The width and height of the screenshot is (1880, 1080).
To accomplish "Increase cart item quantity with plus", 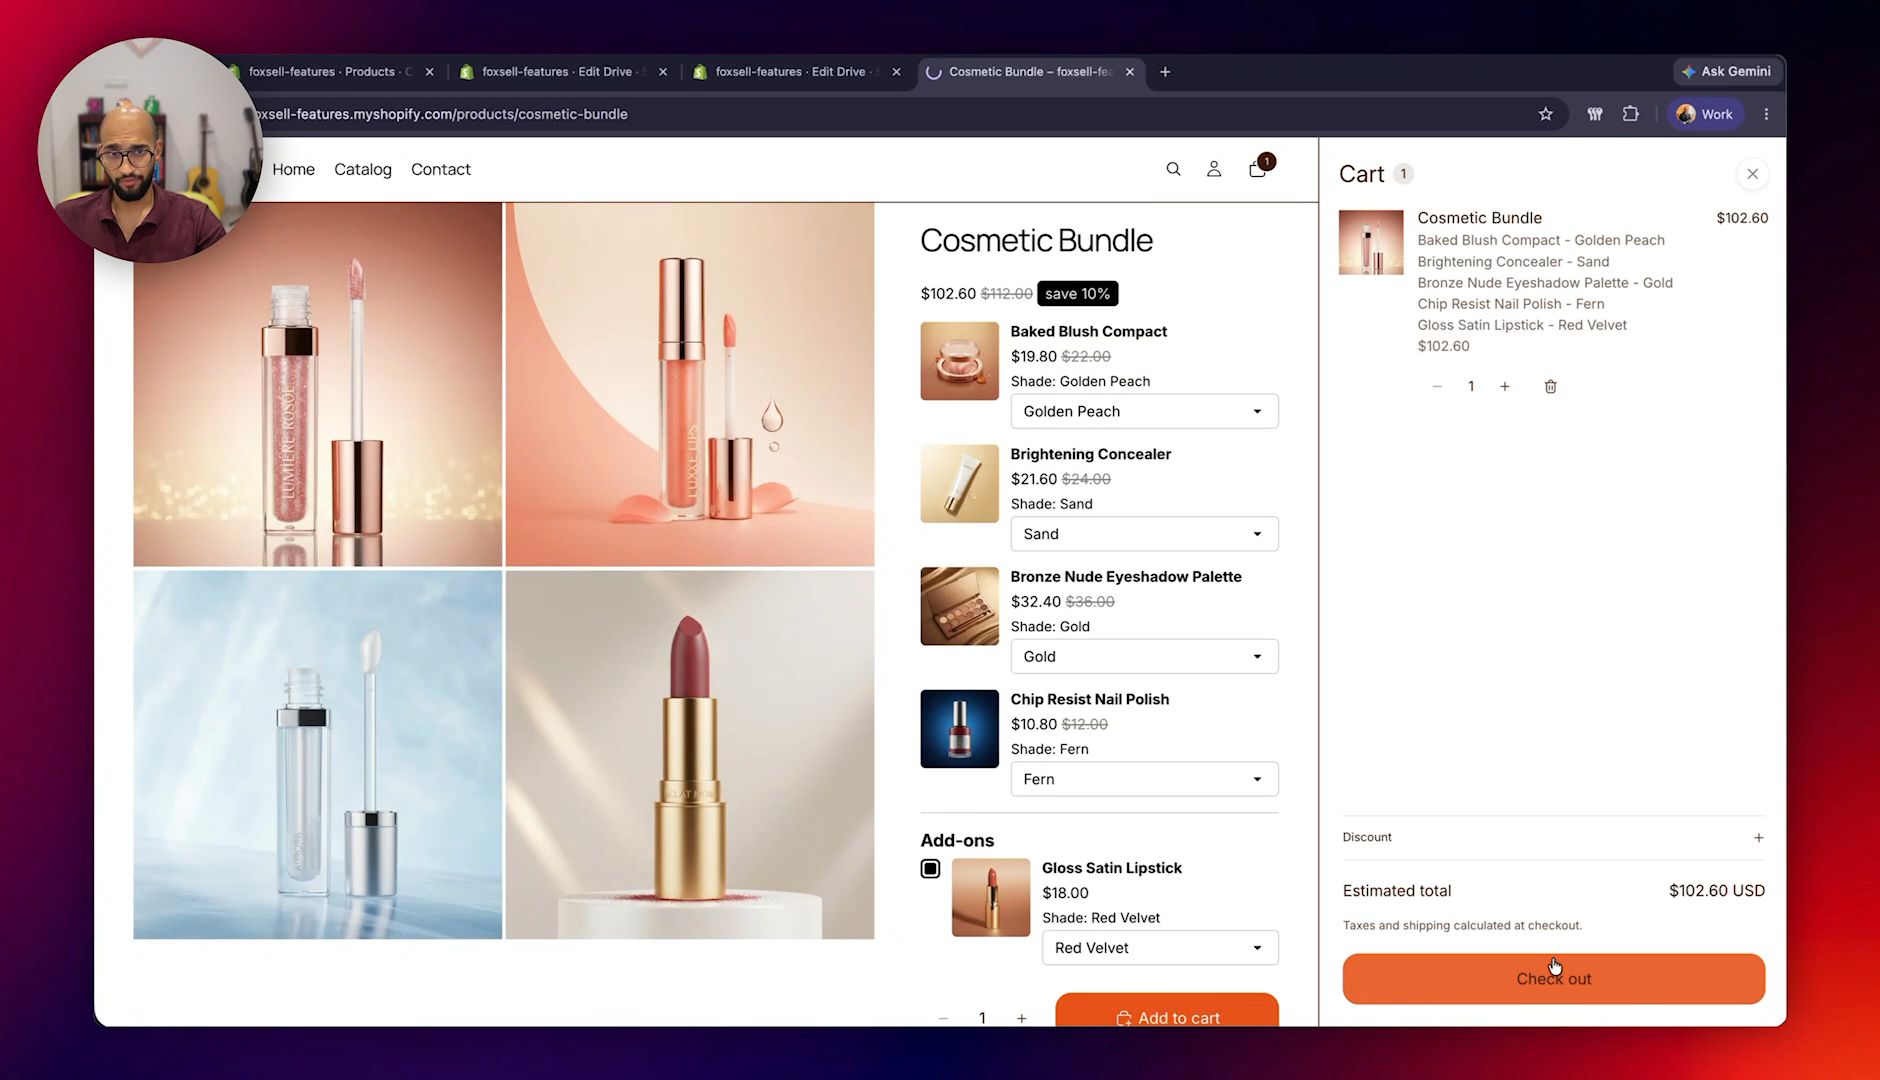I will click(1504, 386).
